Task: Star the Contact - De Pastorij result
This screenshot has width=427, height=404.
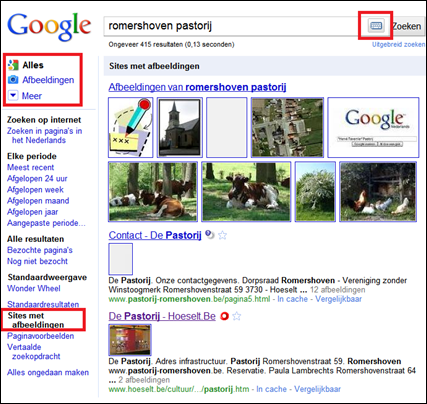Action: [222, 235]
